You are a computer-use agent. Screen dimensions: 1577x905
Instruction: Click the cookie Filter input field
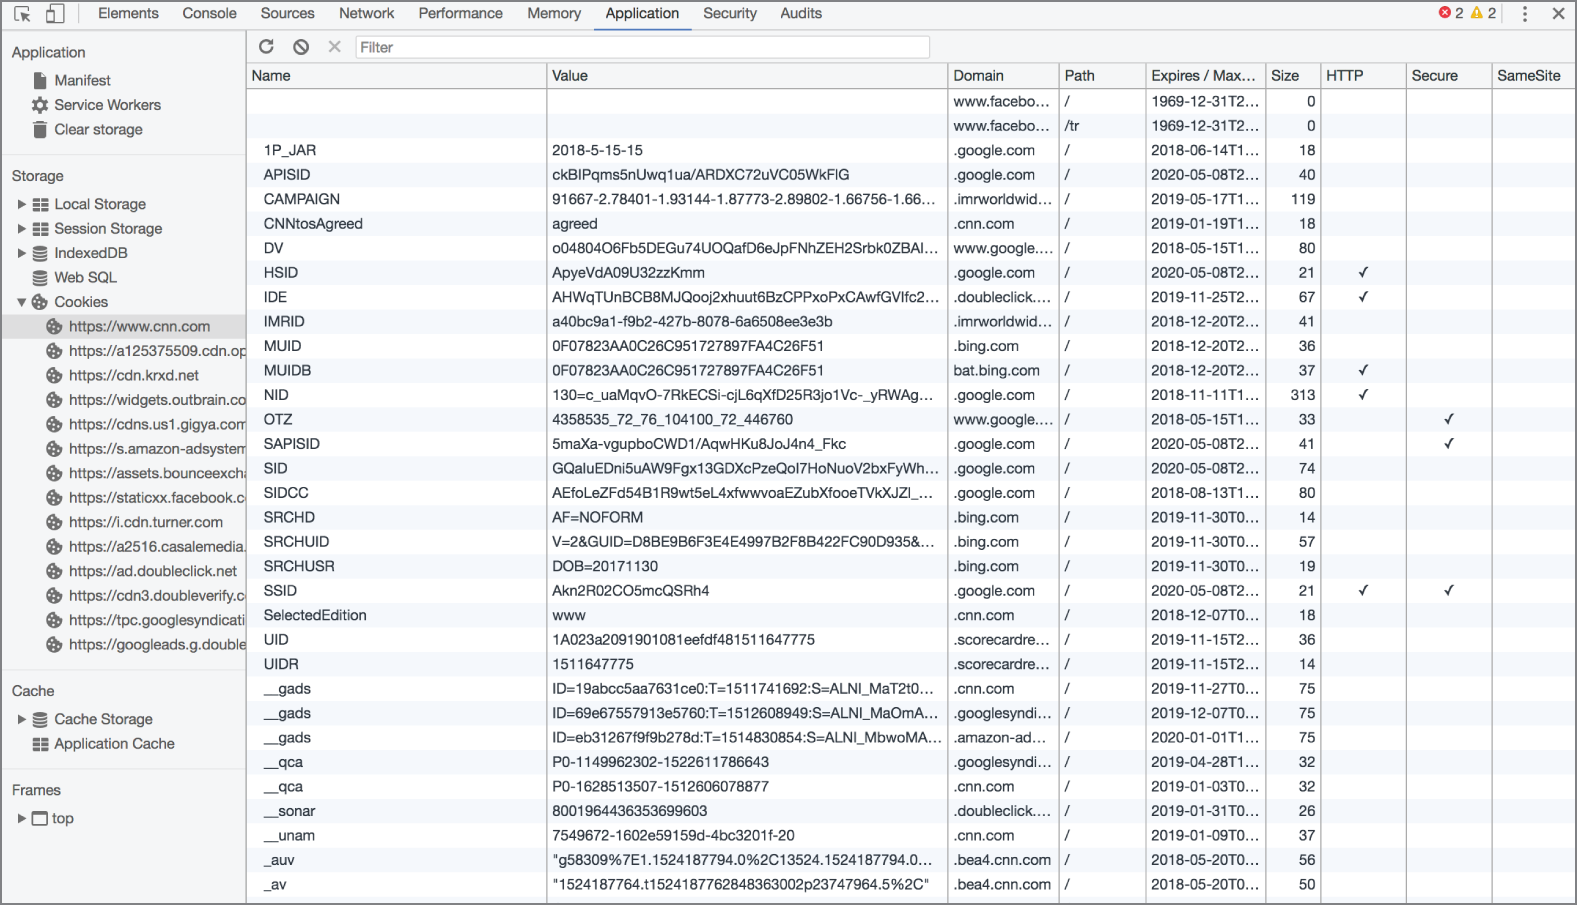click(x=642, y=47)
